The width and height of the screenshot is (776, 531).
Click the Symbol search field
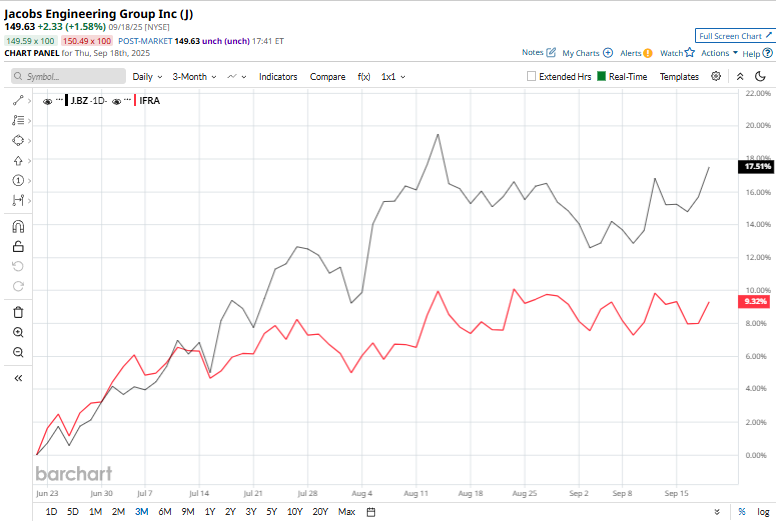click(68, 76)
